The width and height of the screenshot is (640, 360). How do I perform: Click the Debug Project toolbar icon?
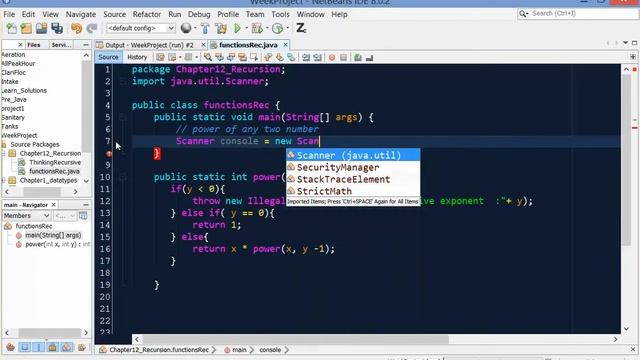click(x=257, y=28)
